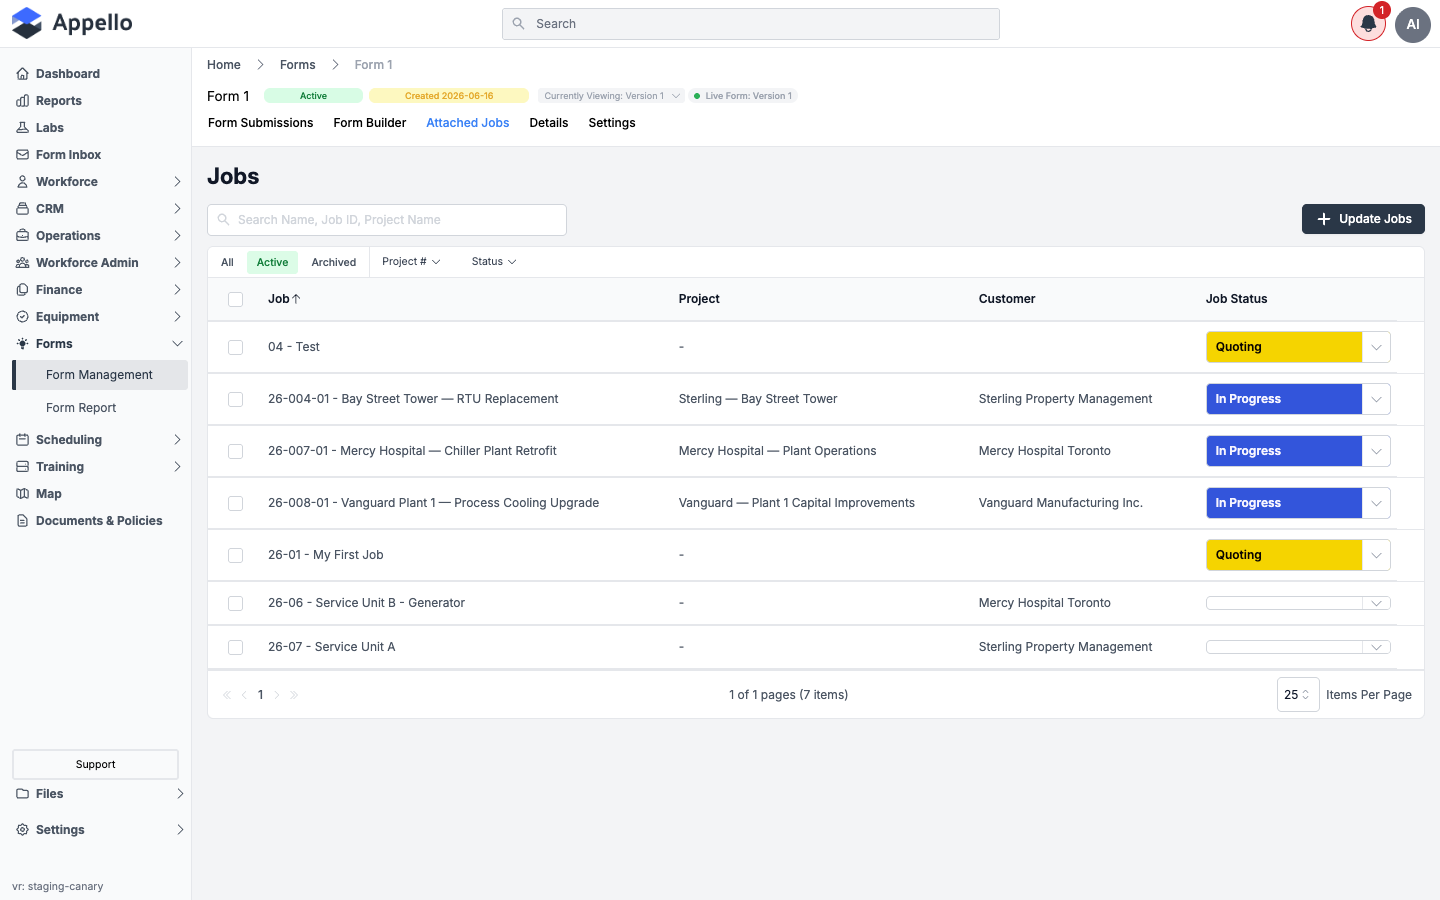This screenshot has height=900, width=1440.
Task: Check the box for 04 - Test job
Action: coord(236,347)
